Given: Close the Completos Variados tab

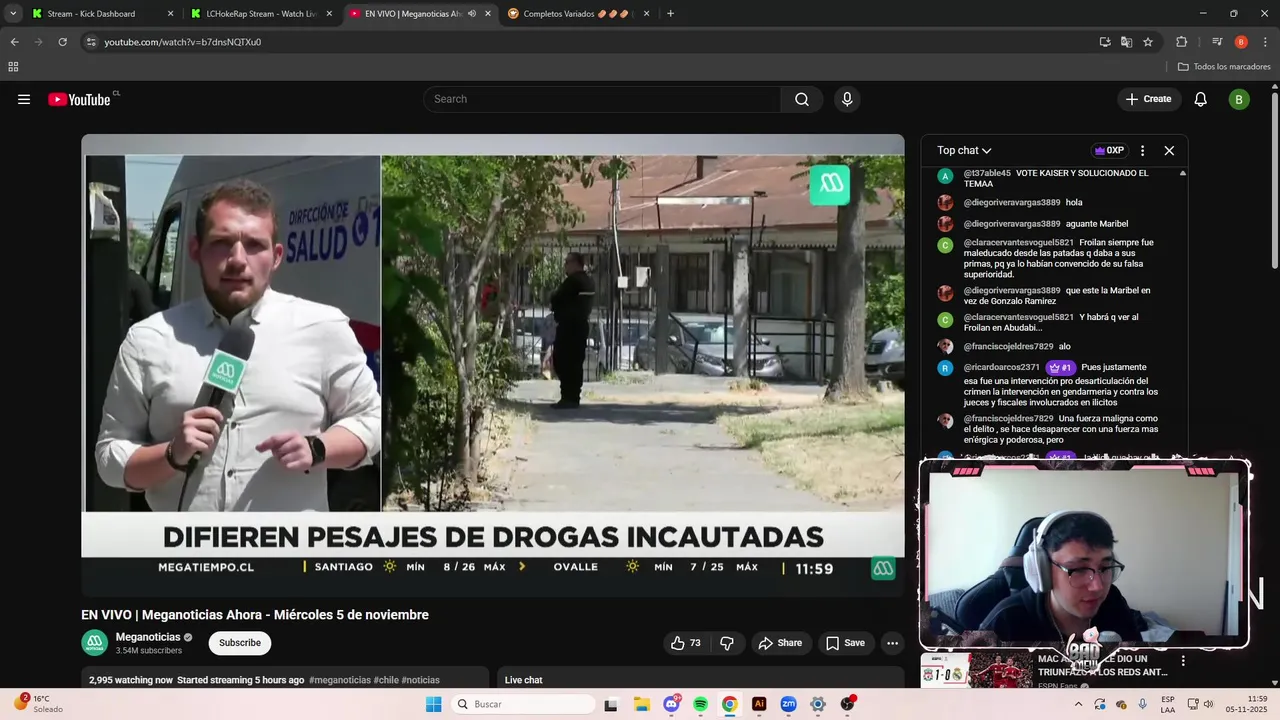Looking at the screenshot, I should tap(646, 14).
